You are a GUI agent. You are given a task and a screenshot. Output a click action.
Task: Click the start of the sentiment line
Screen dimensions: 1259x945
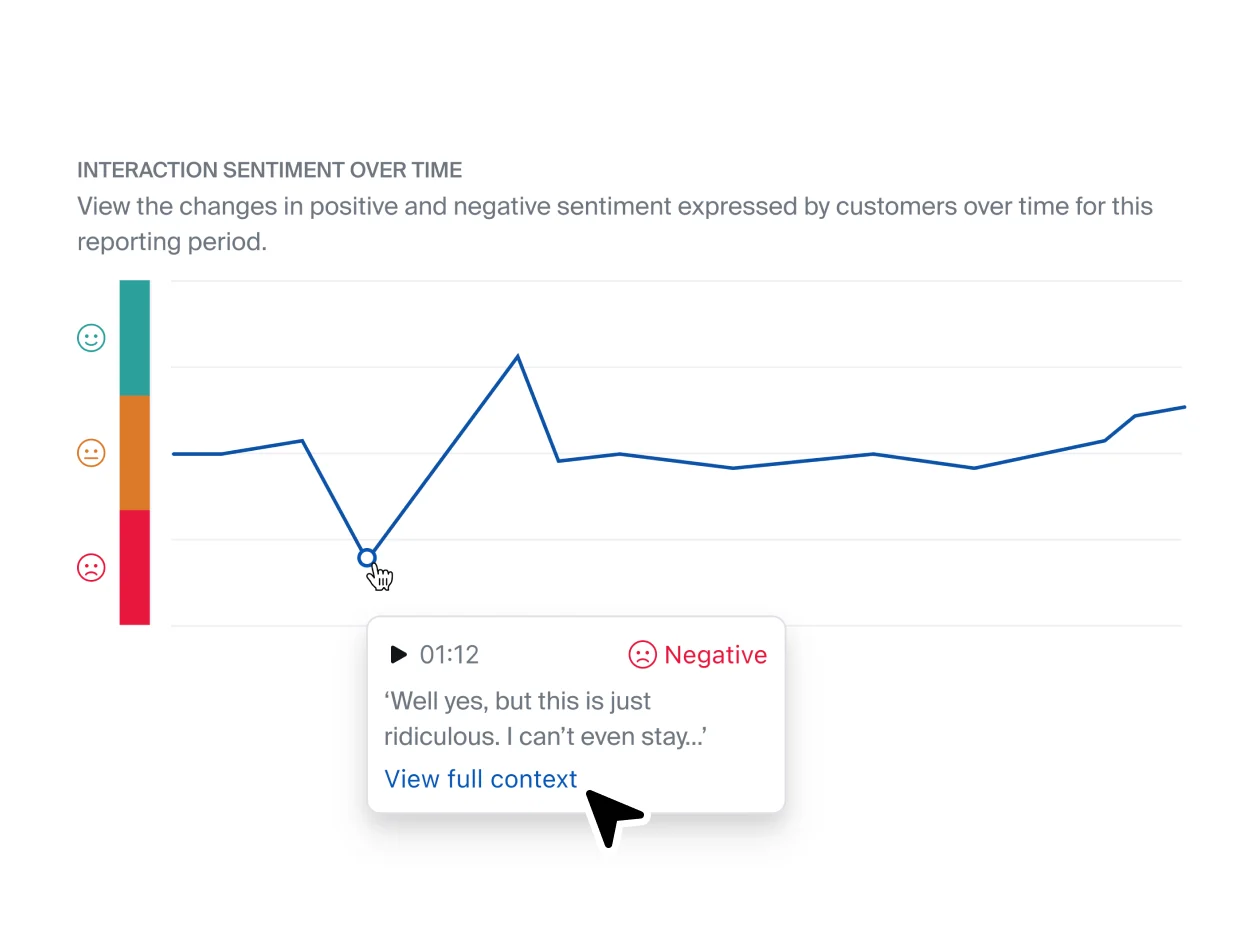click(x=176, y=454)
